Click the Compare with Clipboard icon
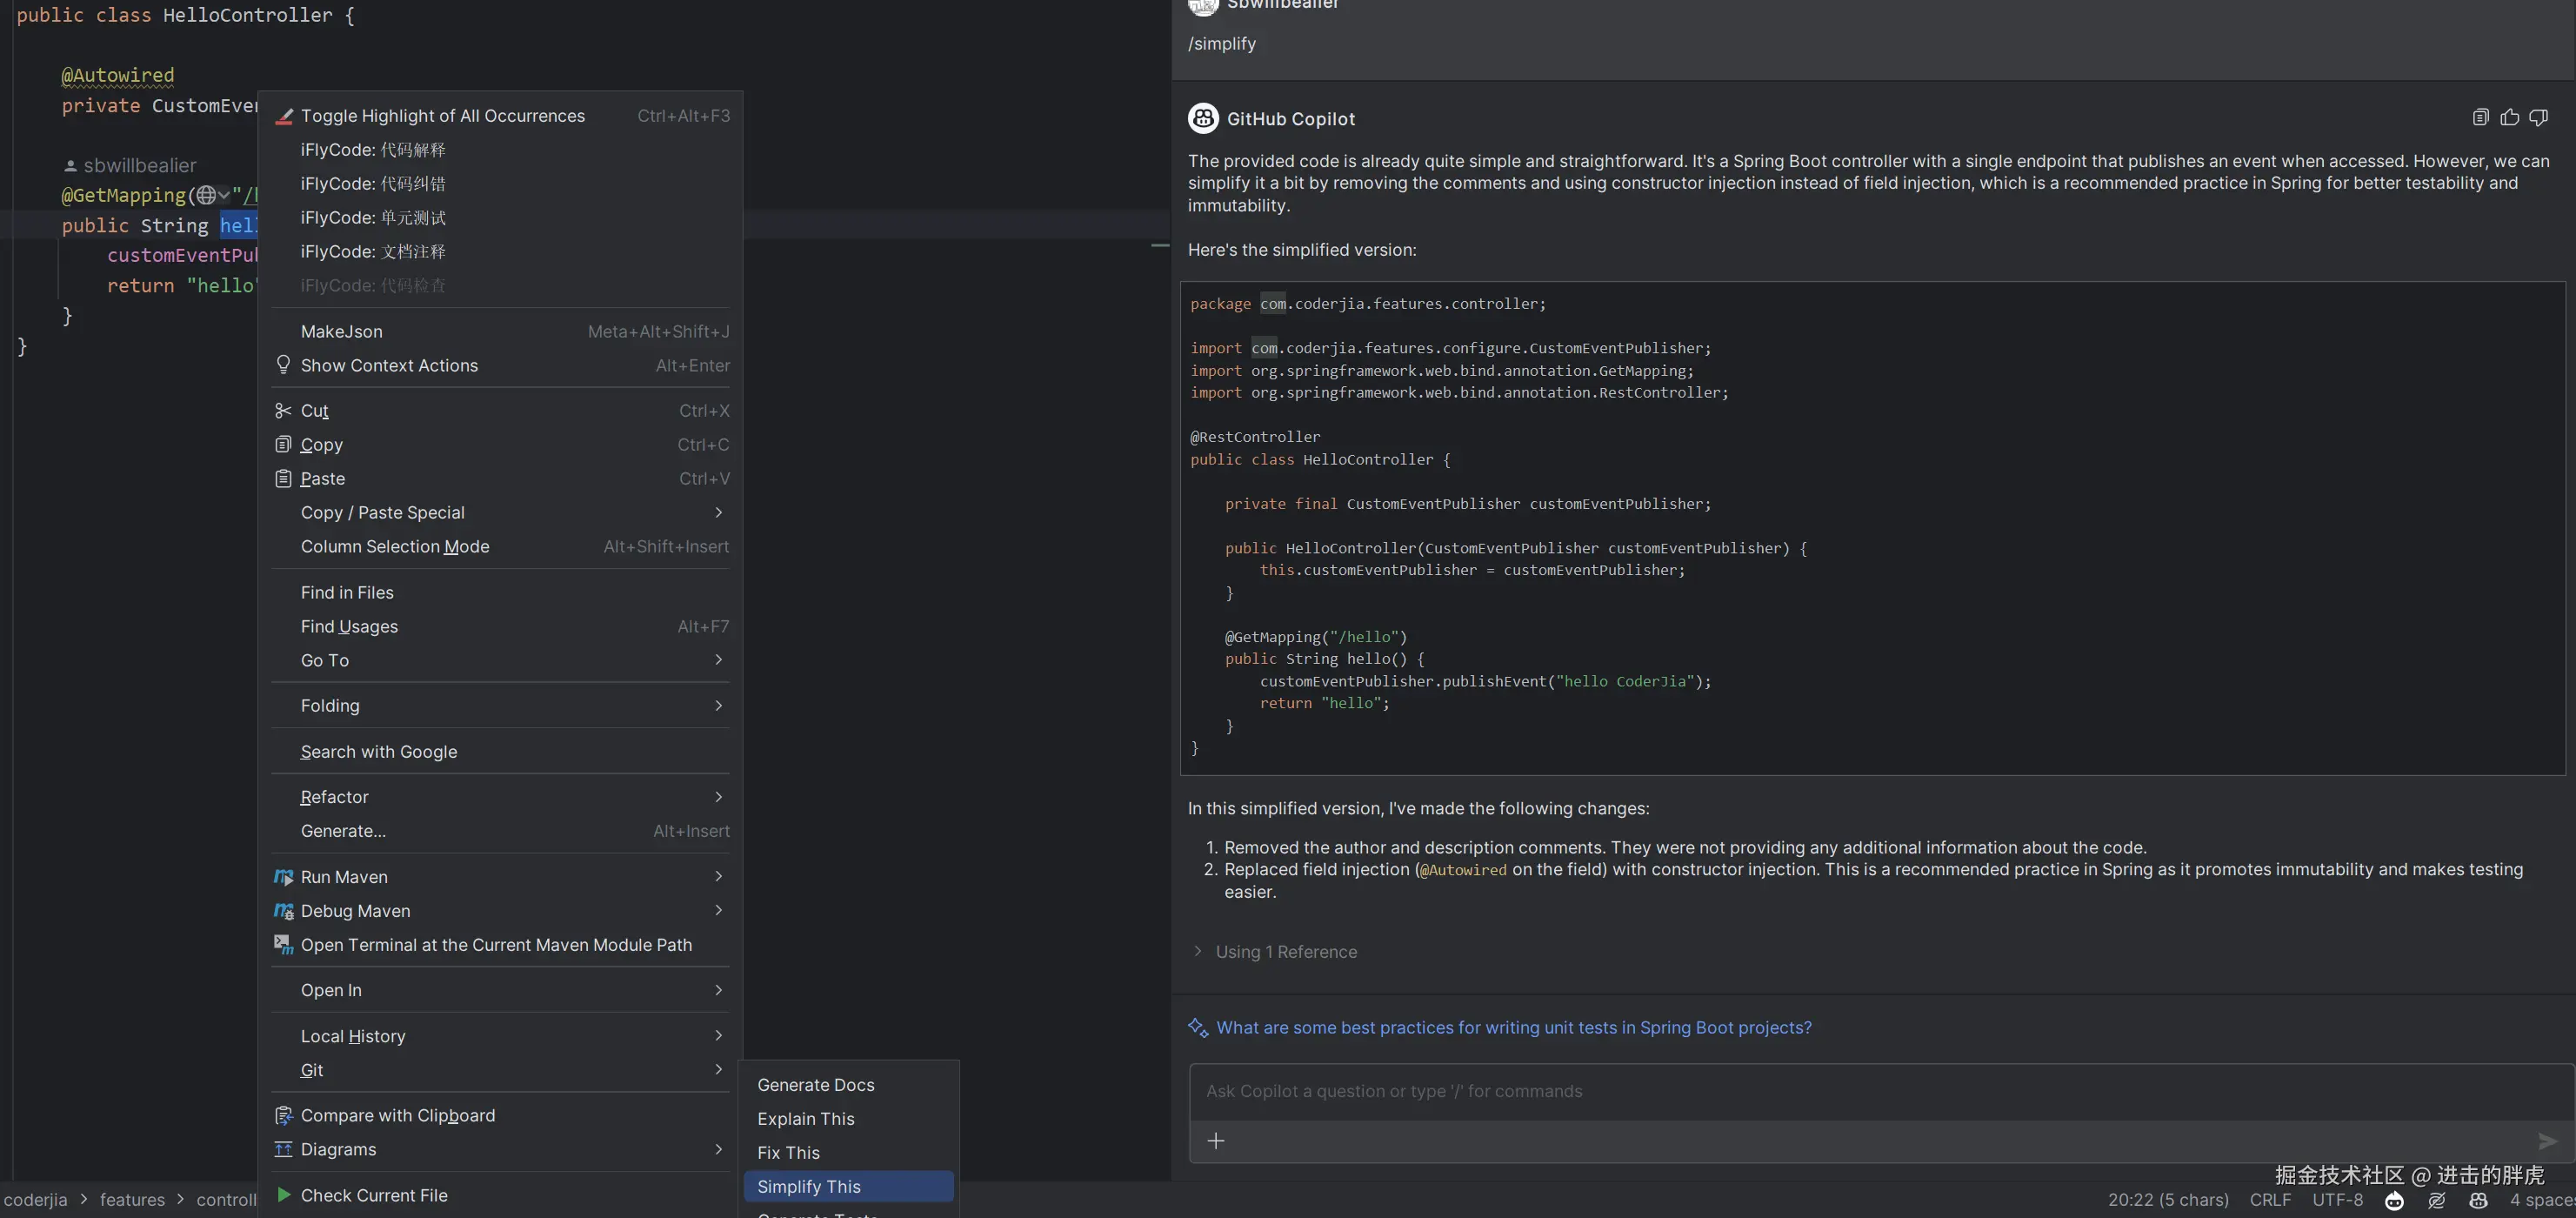 coord(284,1115)
